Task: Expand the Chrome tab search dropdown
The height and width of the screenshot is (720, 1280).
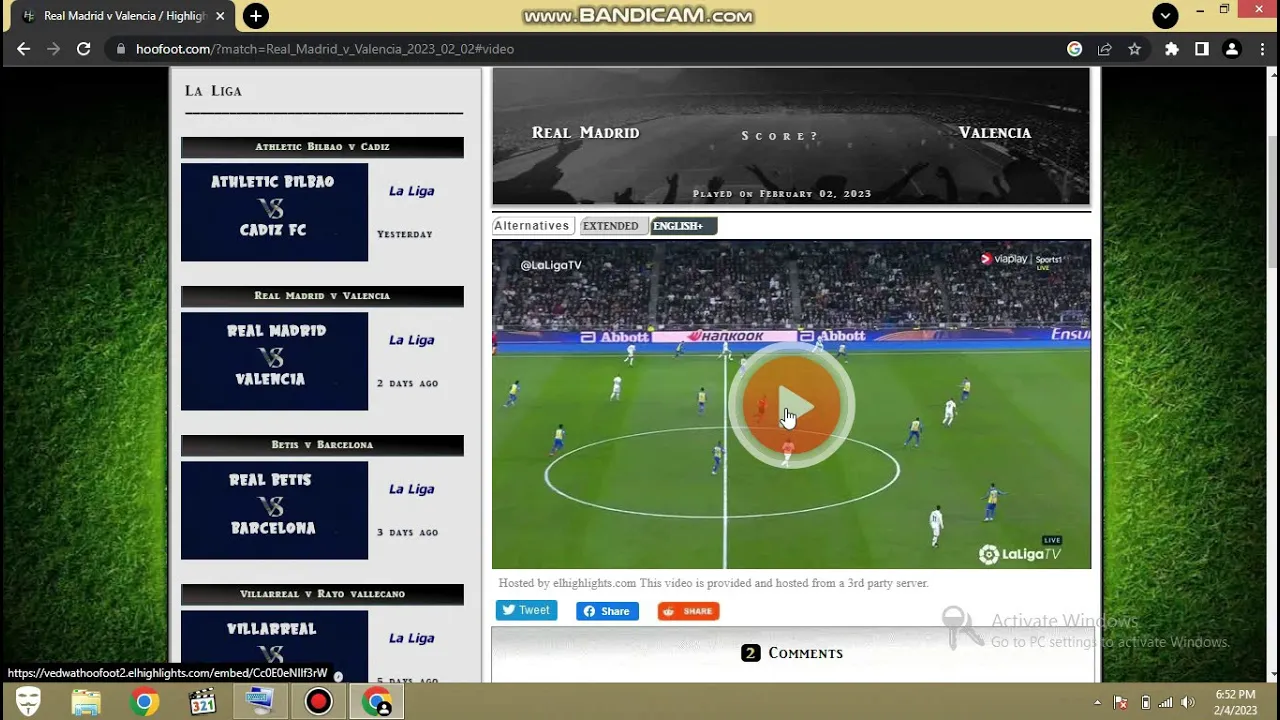Action: point(1165,16)
